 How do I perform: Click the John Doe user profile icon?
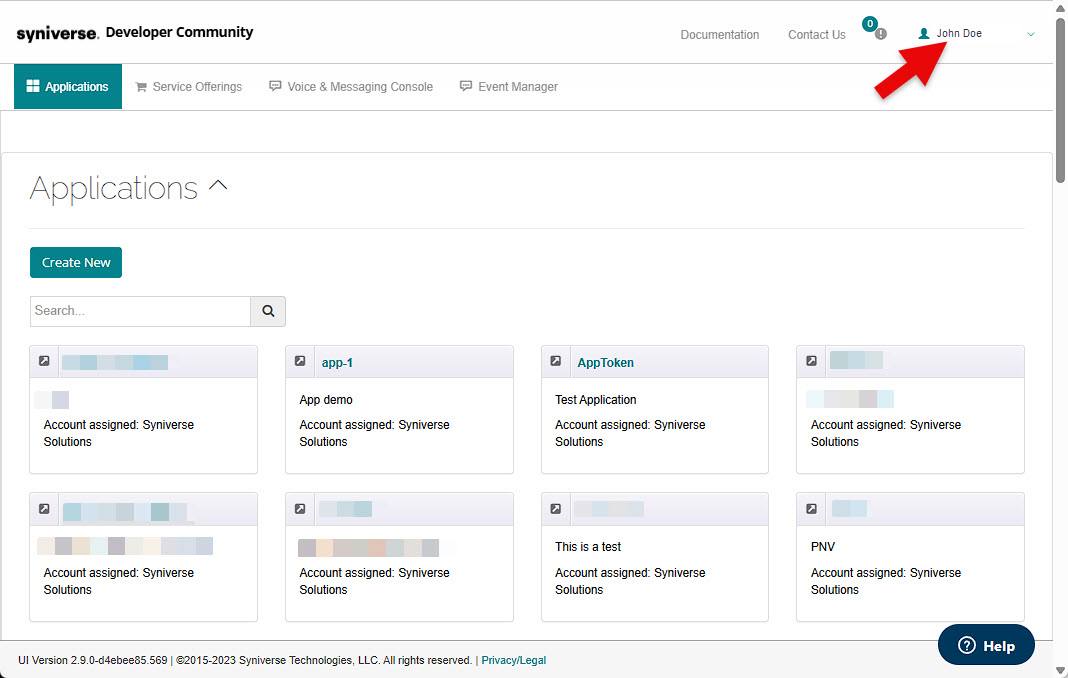[x=924, y=34]
